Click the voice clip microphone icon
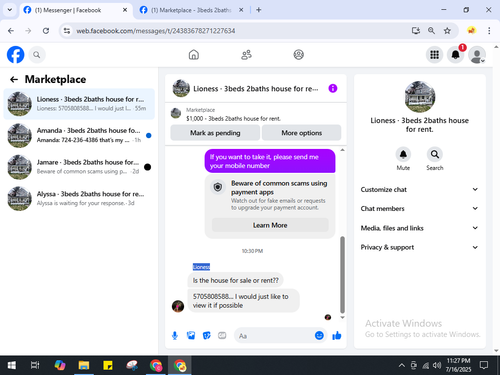 point(175,336)
